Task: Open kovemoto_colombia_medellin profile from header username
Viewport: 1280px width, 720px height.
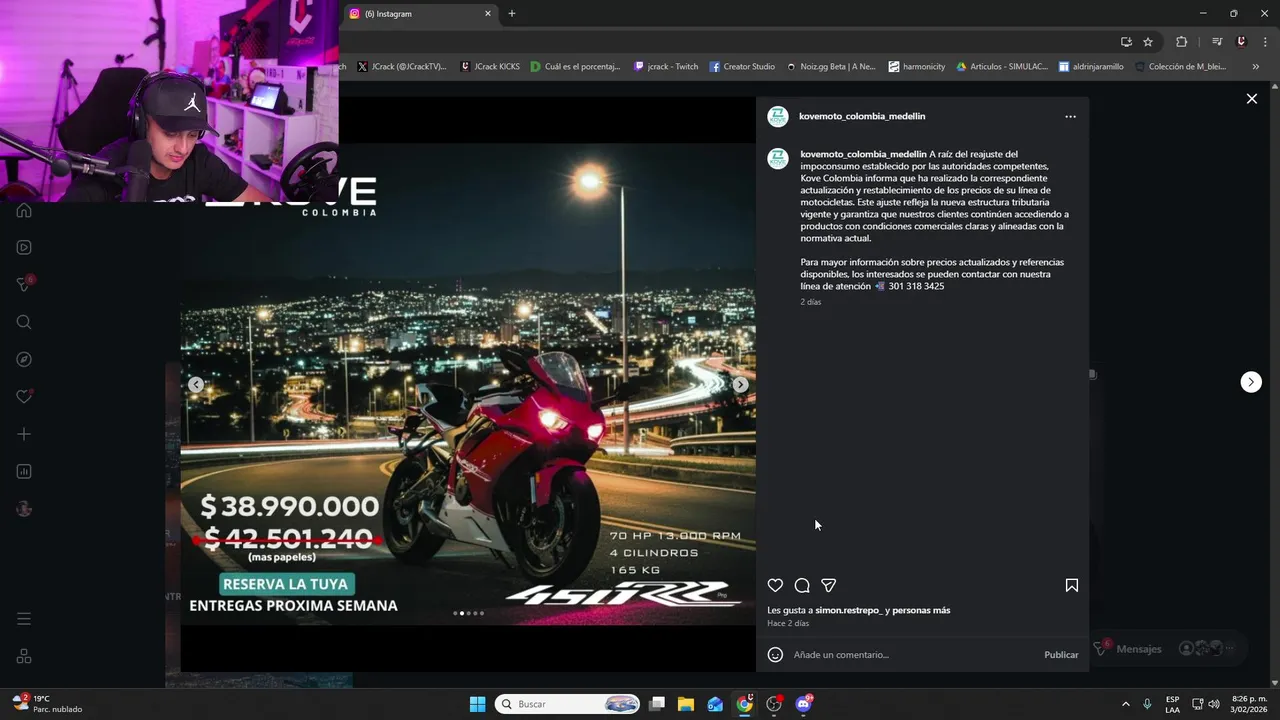Action: click(862, 117)
